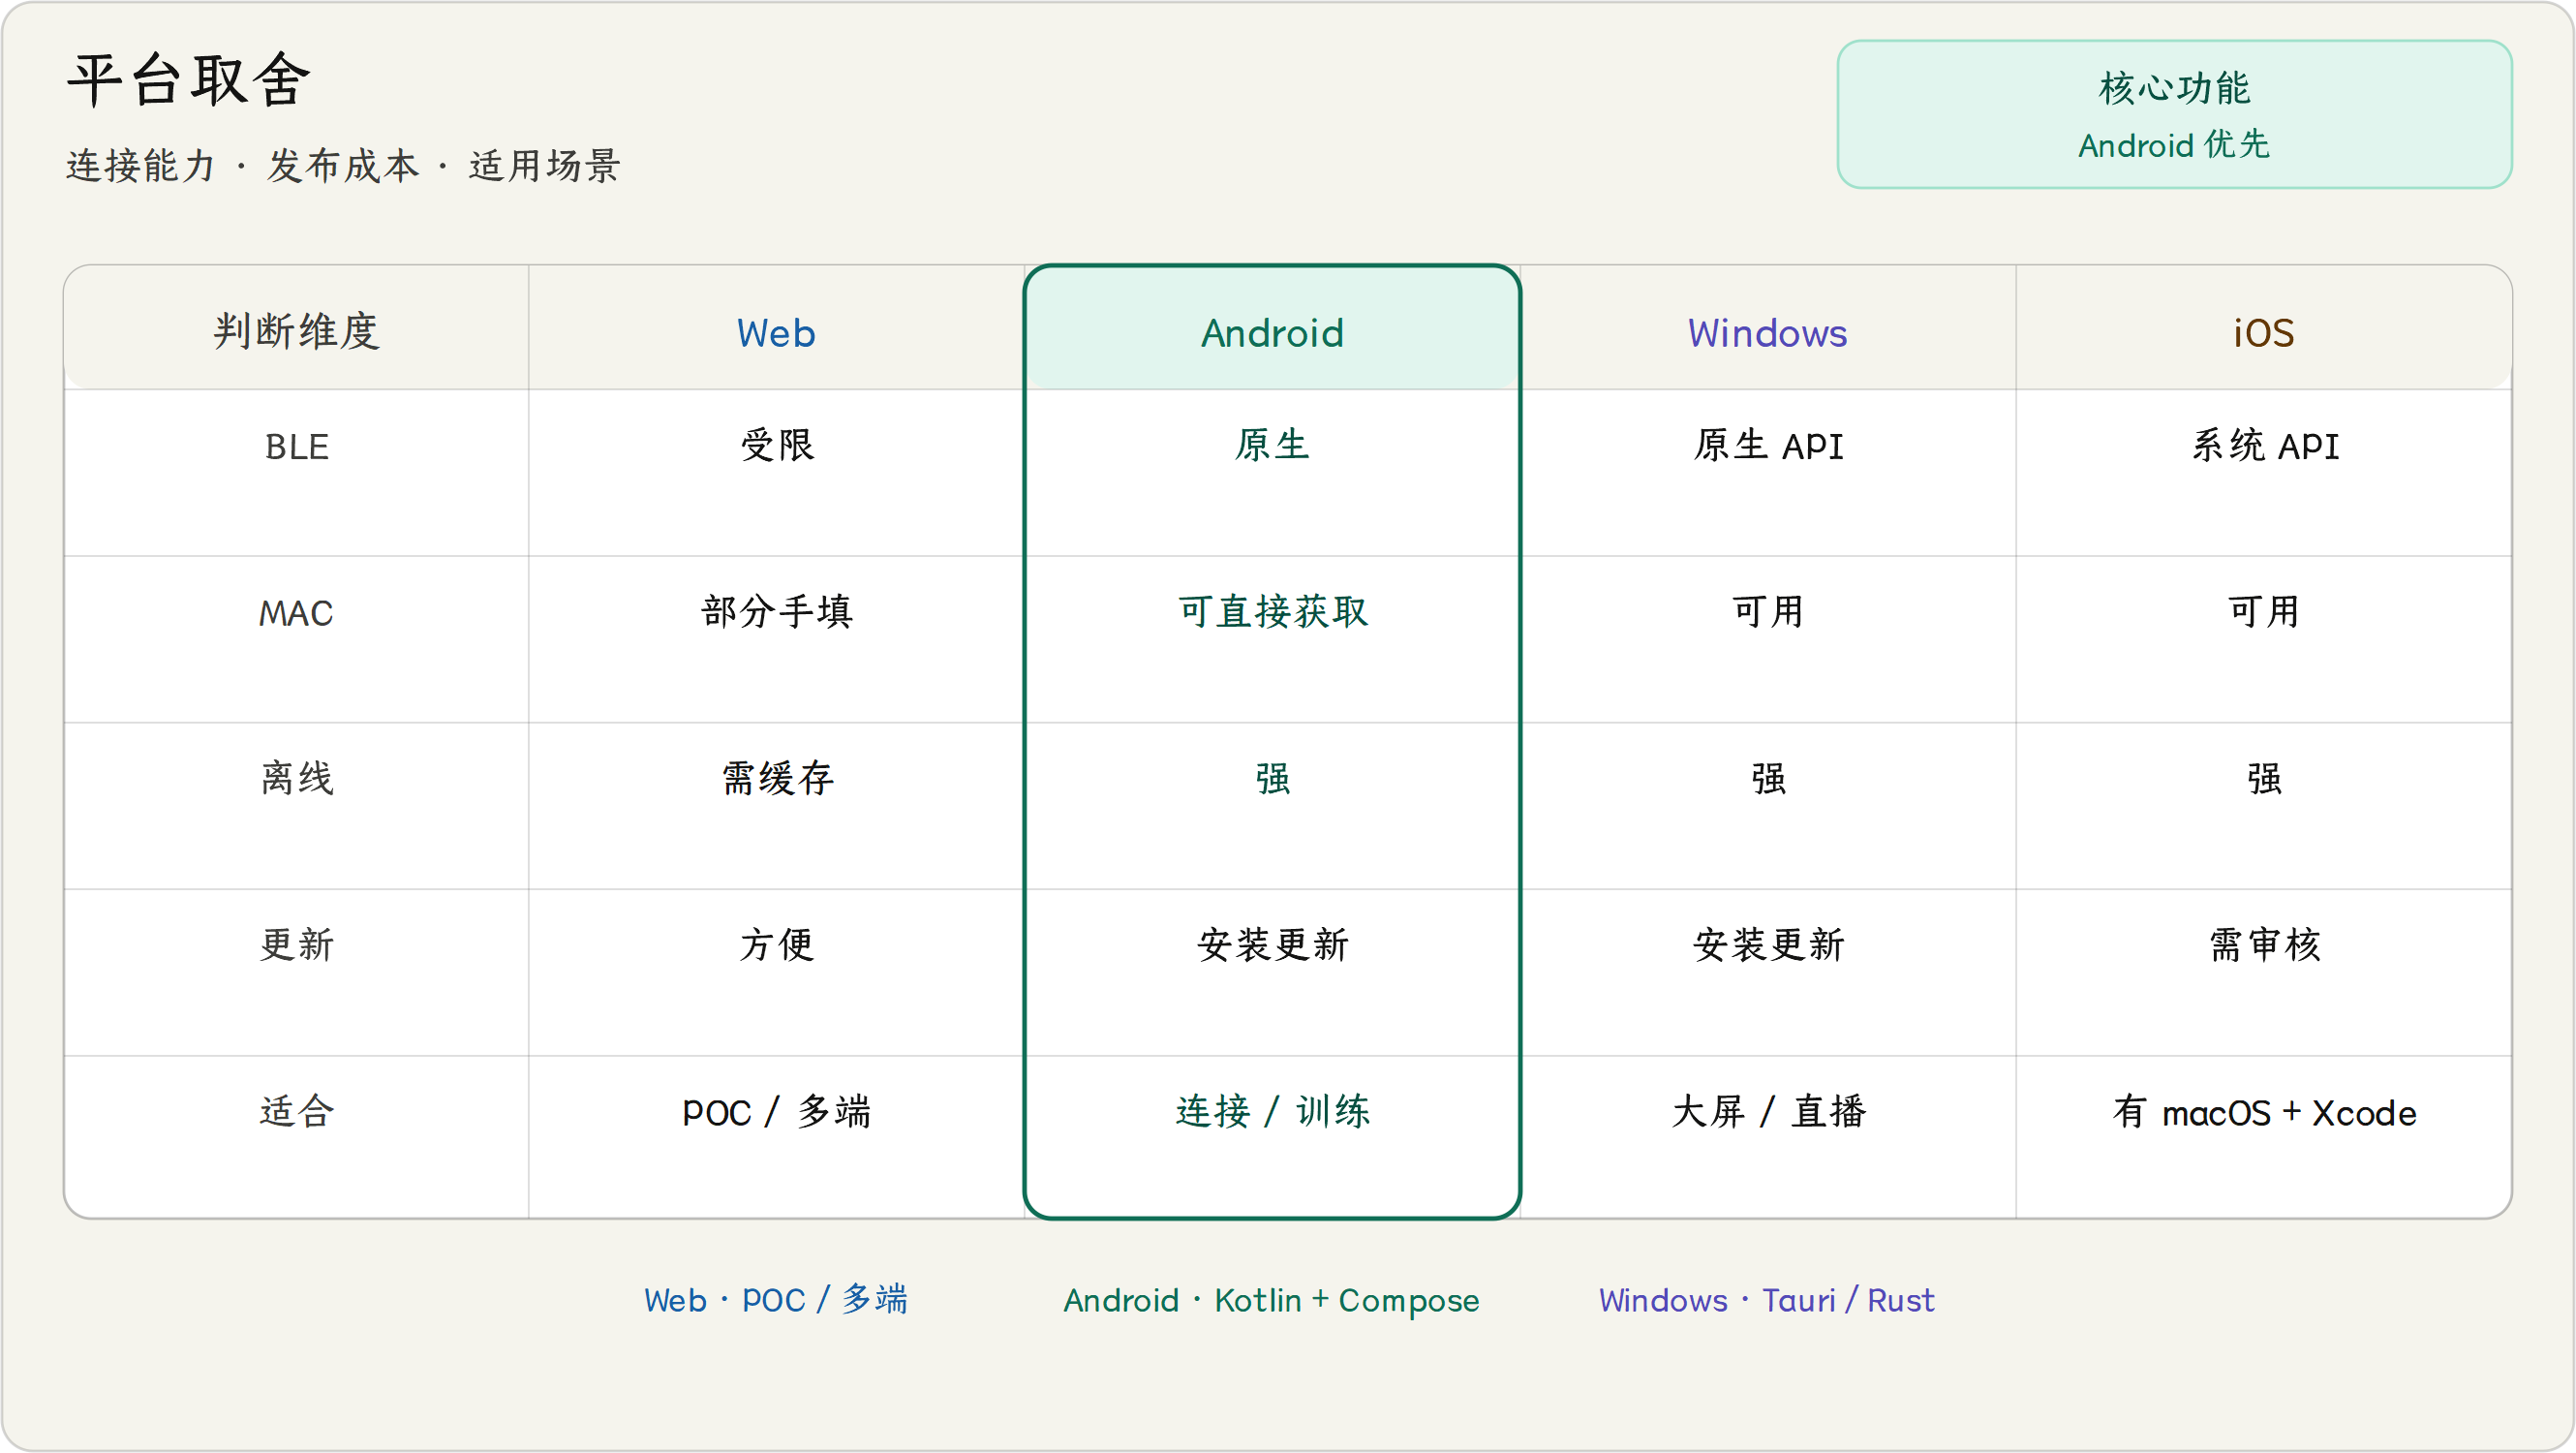
Task: Click the "核心功能 Android 优先" badge
Action: (2174, 114)
